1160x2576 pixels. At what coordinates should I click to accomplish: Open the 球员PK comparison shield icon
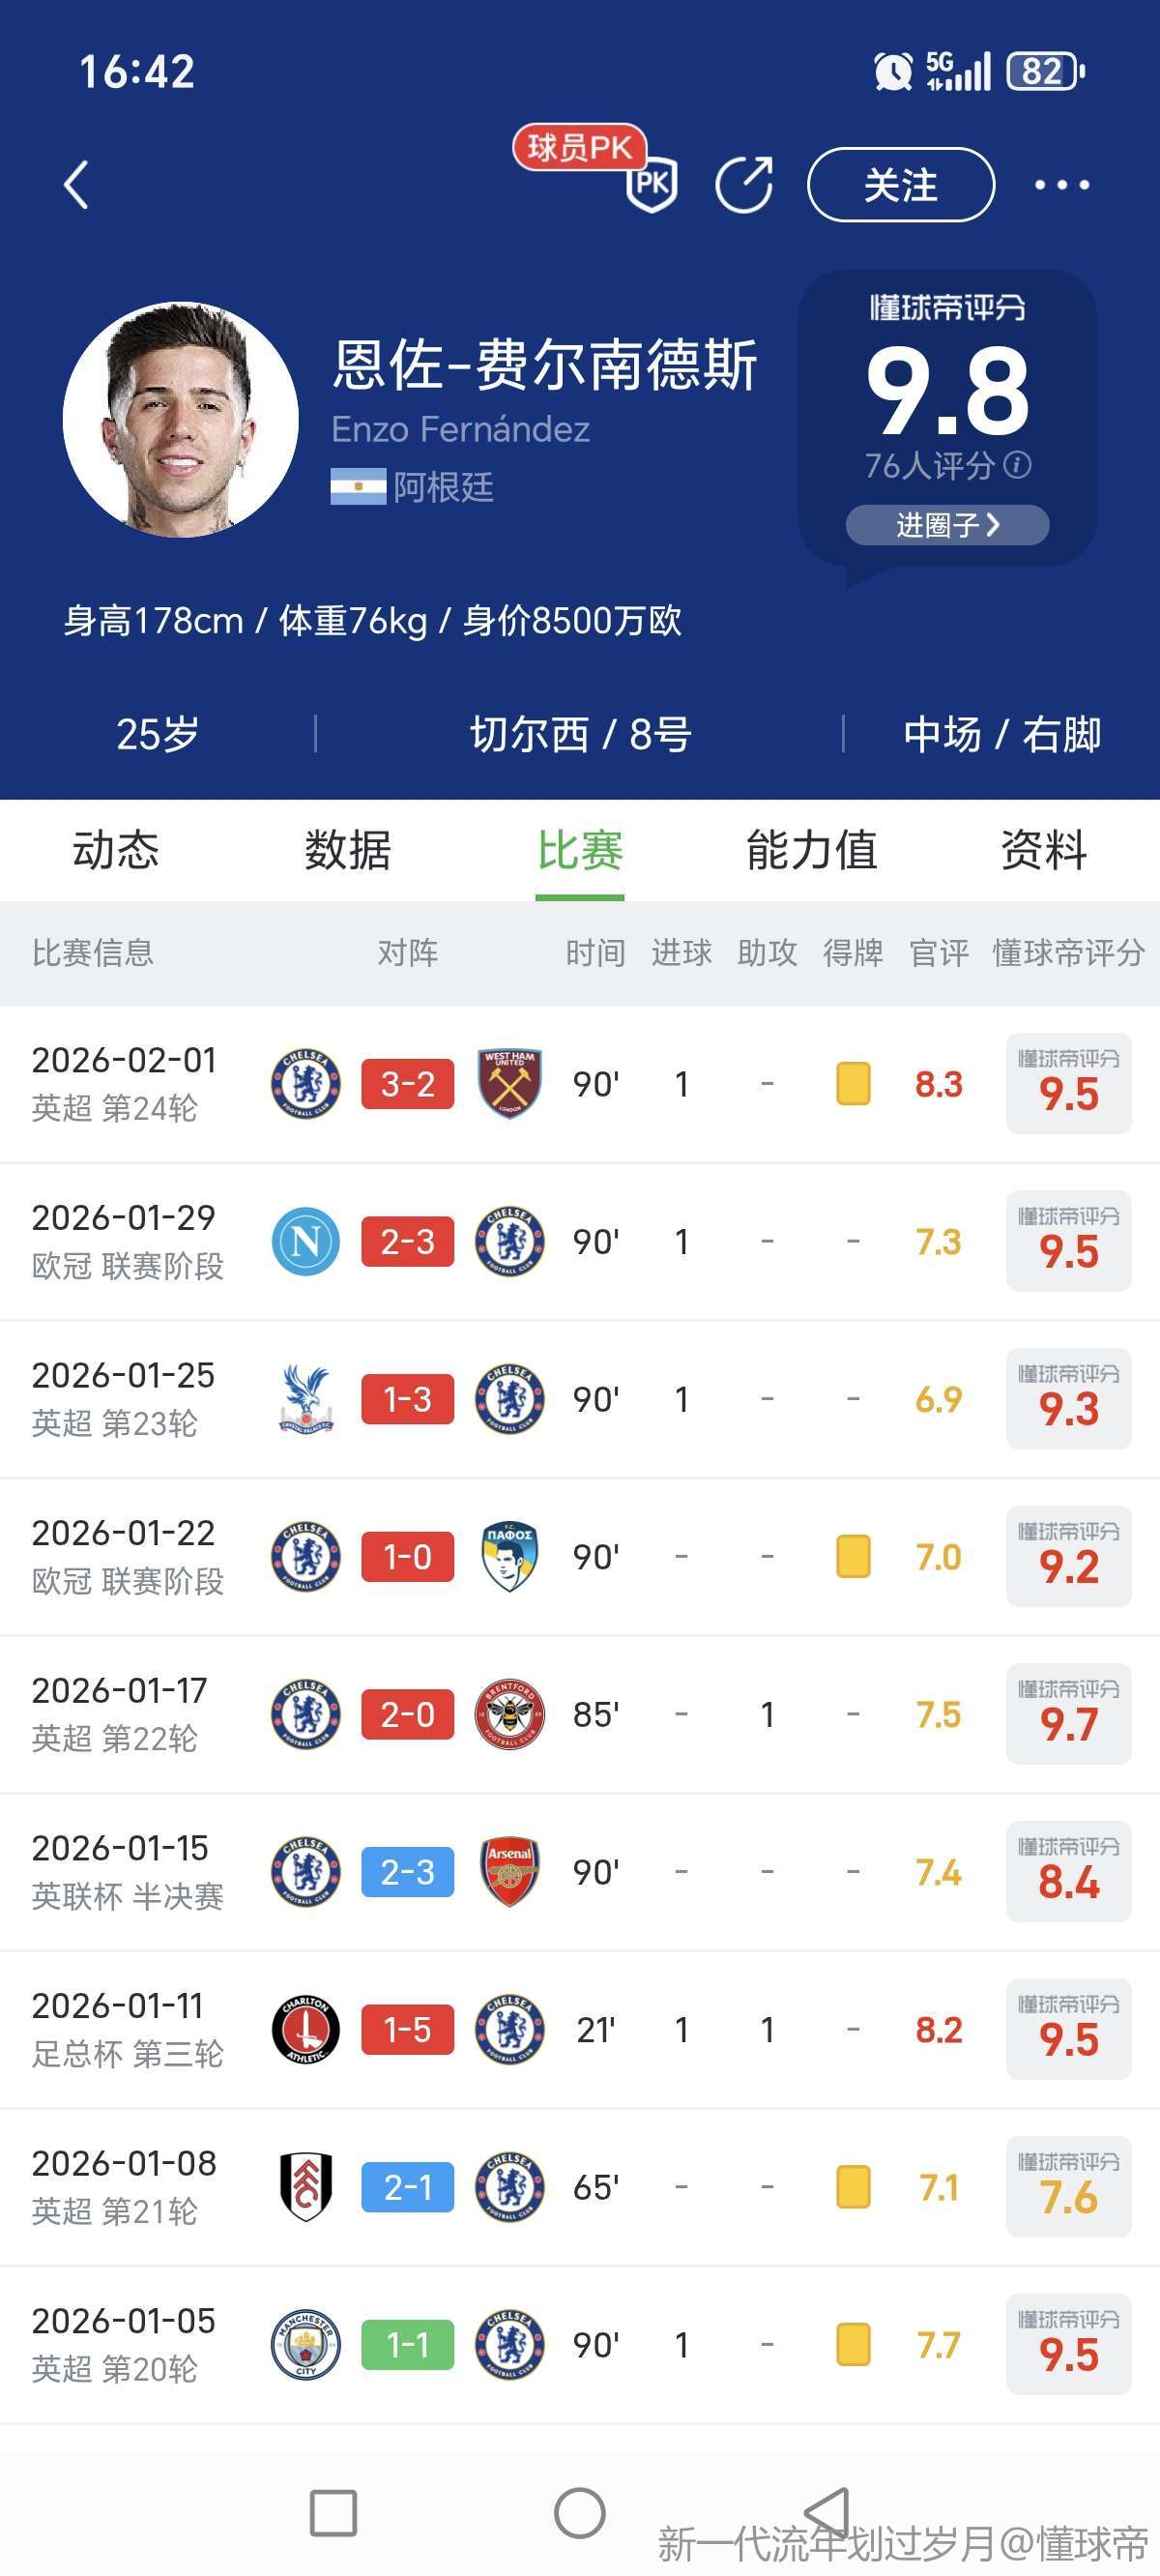(652, 183)
